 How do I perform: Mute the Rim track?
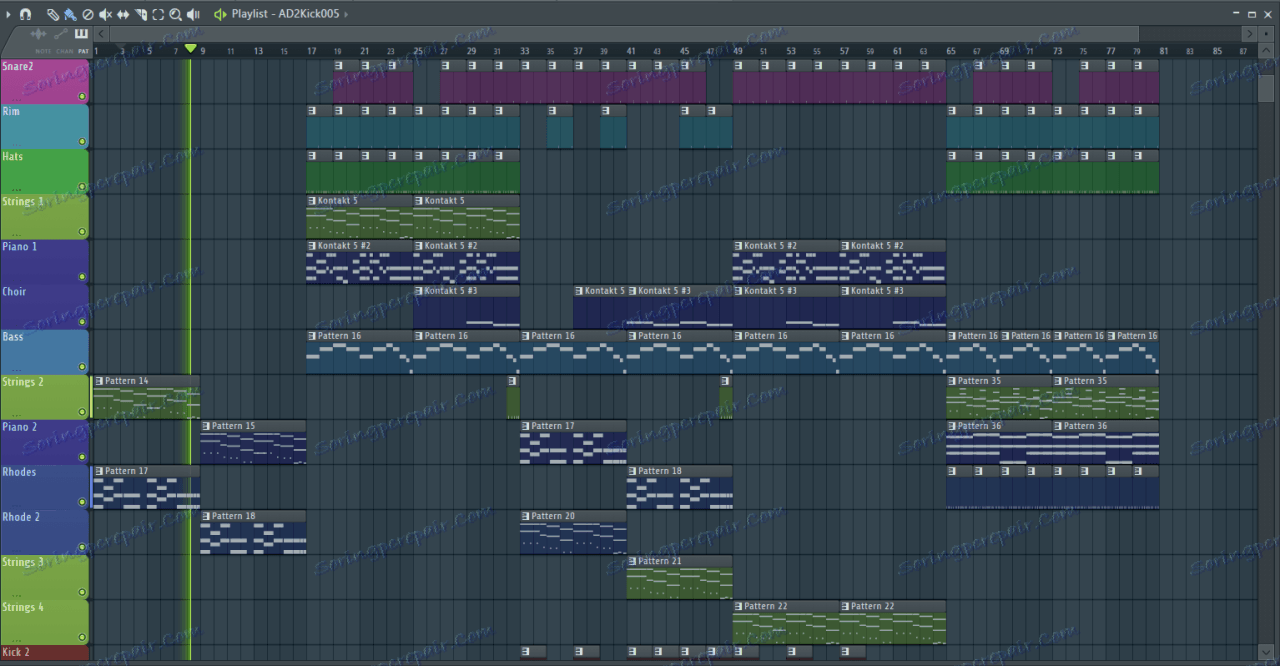pyautogui.click(x=82, y=142)
